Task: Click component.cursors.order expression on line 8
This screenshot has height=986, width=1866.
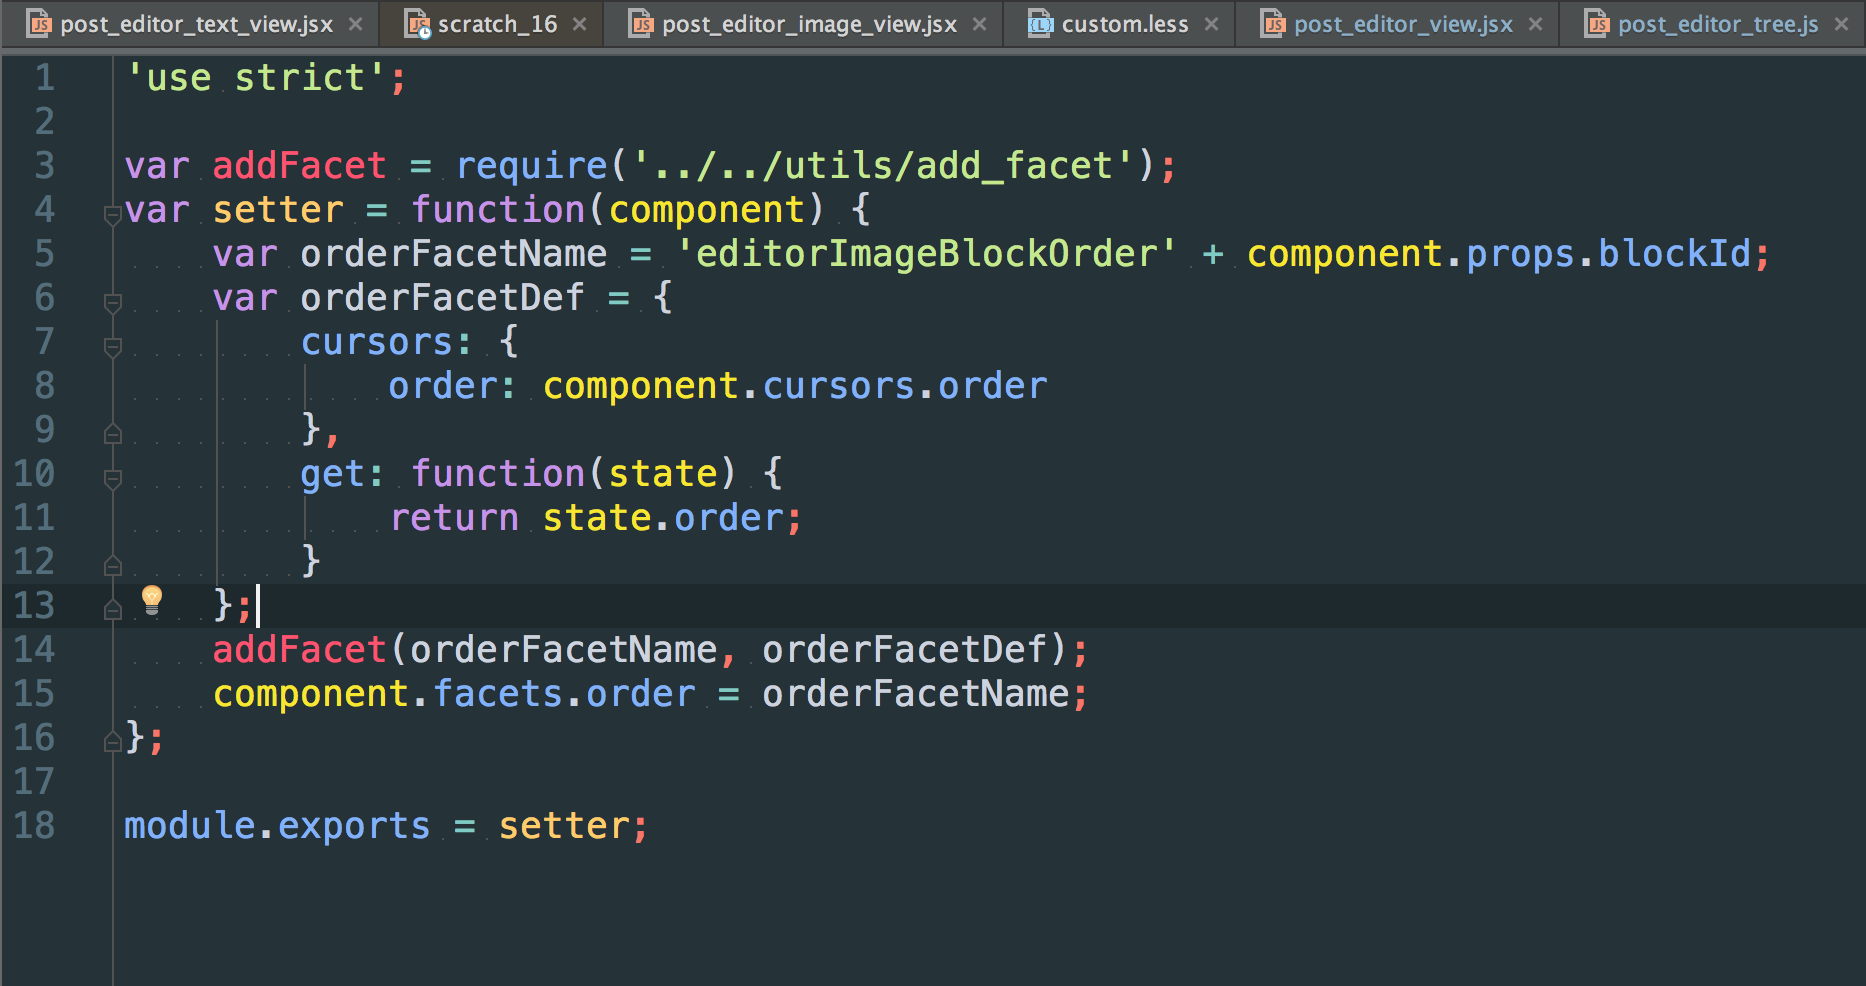Action: coord(795,386)
